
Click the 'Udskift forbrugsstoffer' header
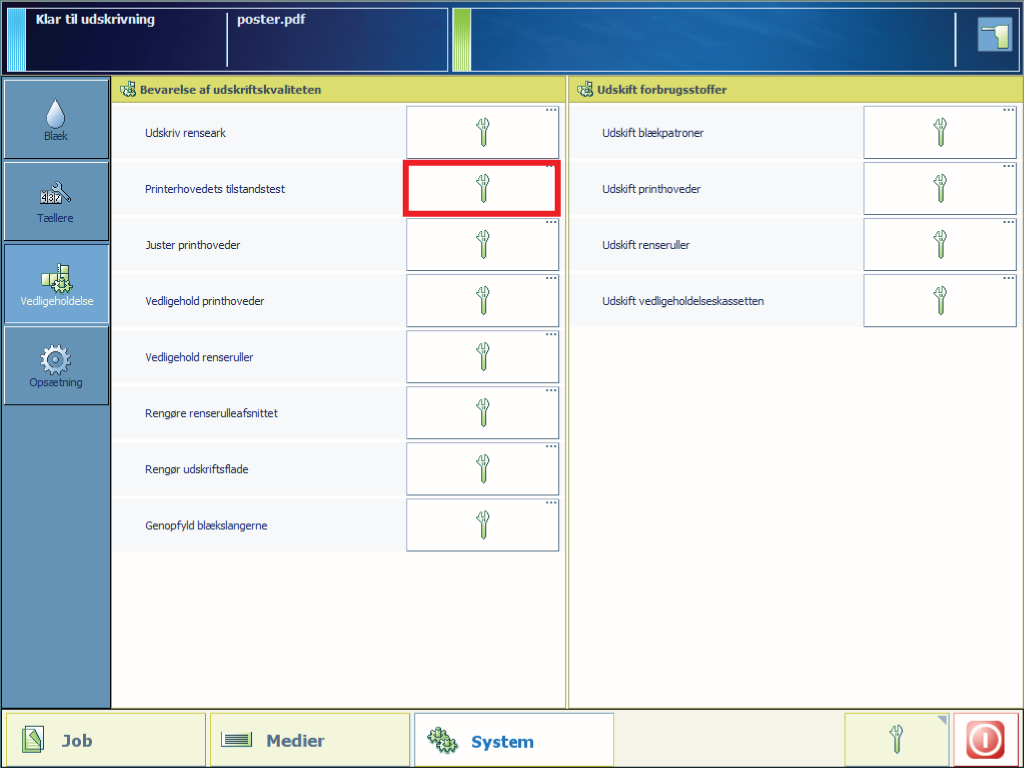pos(662,90)
